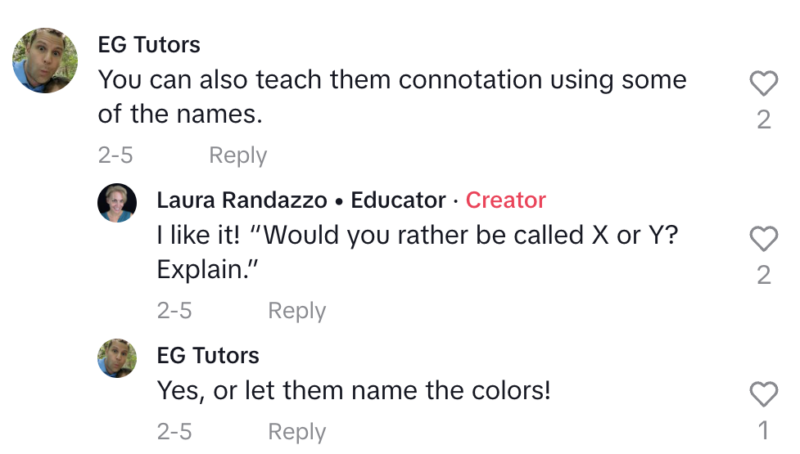Screen dimensions: 800x454
Task: Click EG Tutors' small avatar on the last reply
Action: 116,357
